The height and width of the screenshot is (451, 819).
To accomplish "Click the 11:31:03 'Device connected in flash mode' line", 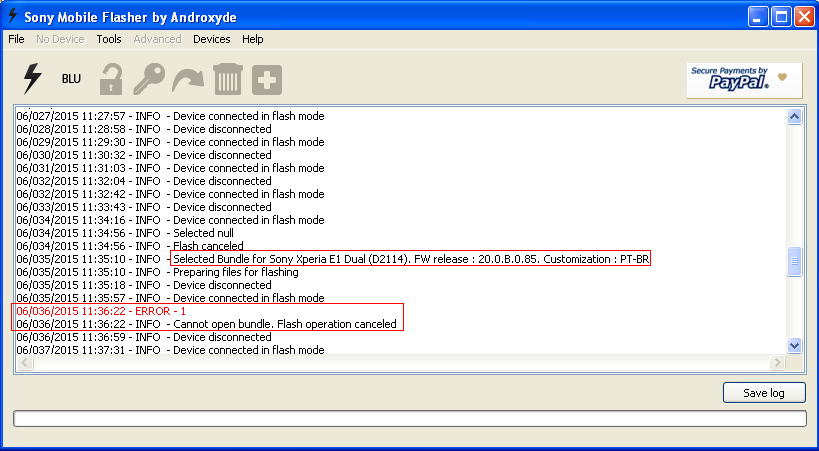I will [x=170, y=168].
